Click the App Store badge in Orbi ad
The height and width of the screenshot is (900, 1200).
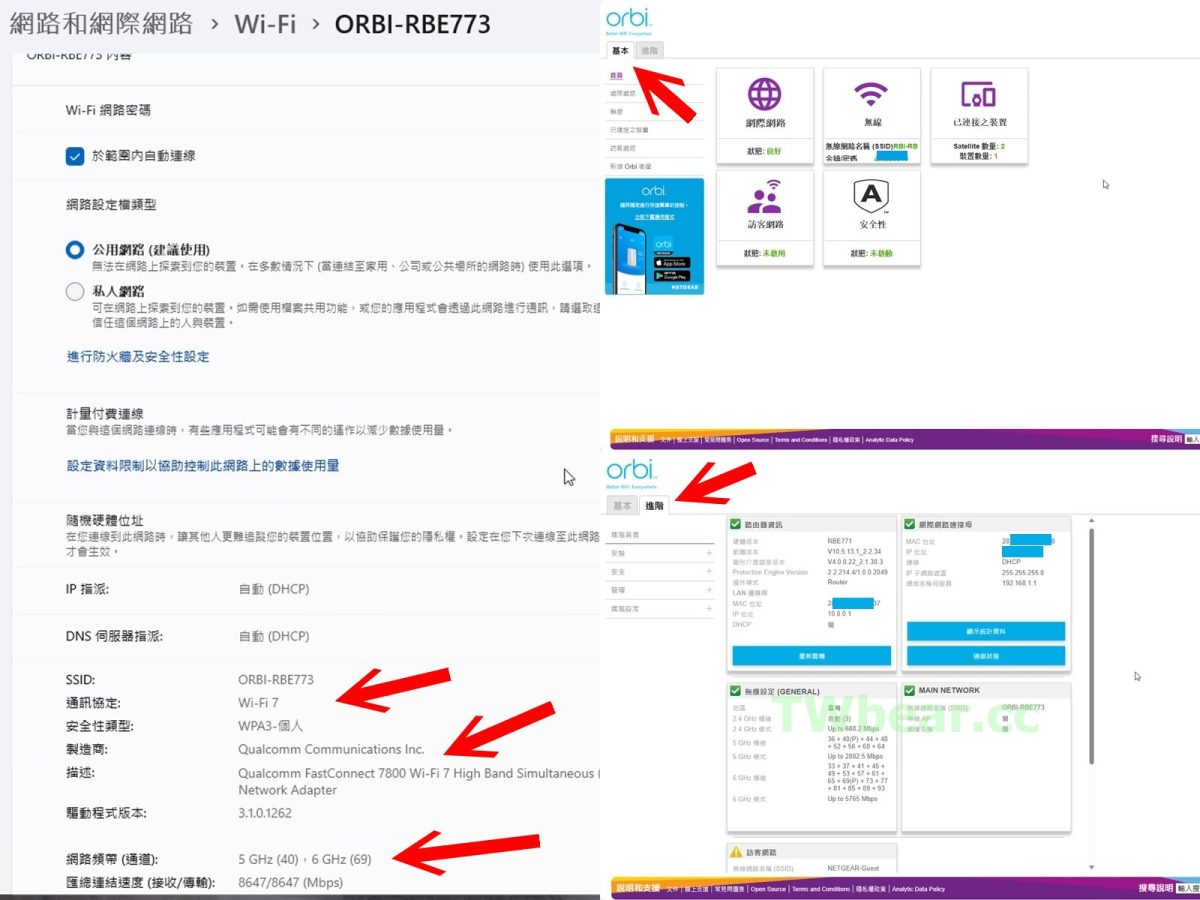[671, 262]
